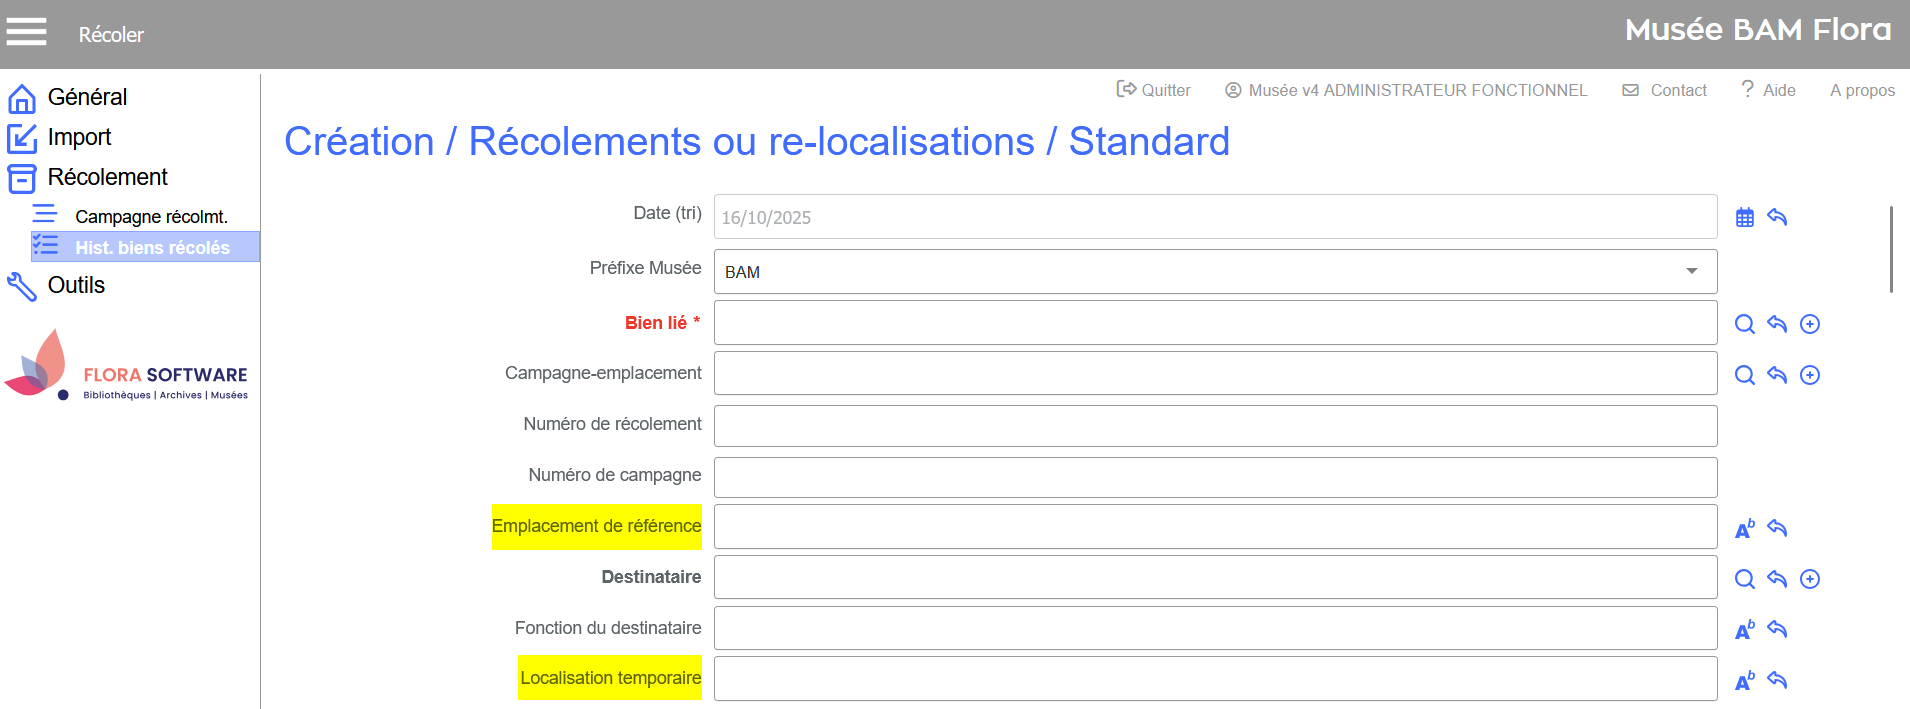Click the Contact link
Image resolution: width=1910 pixels, height=709 pixels.
[x=1665, y=90]
